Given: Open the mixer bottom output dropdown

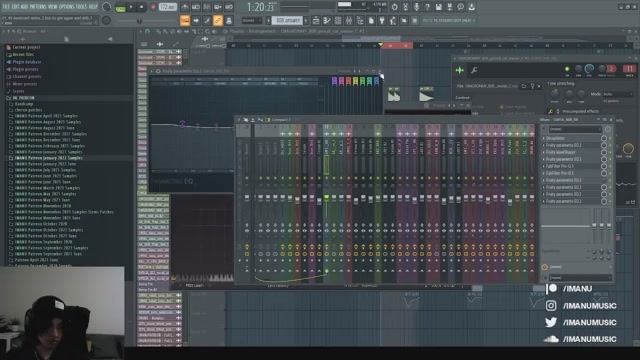Looking at the screenshot, I should (579, 278).
